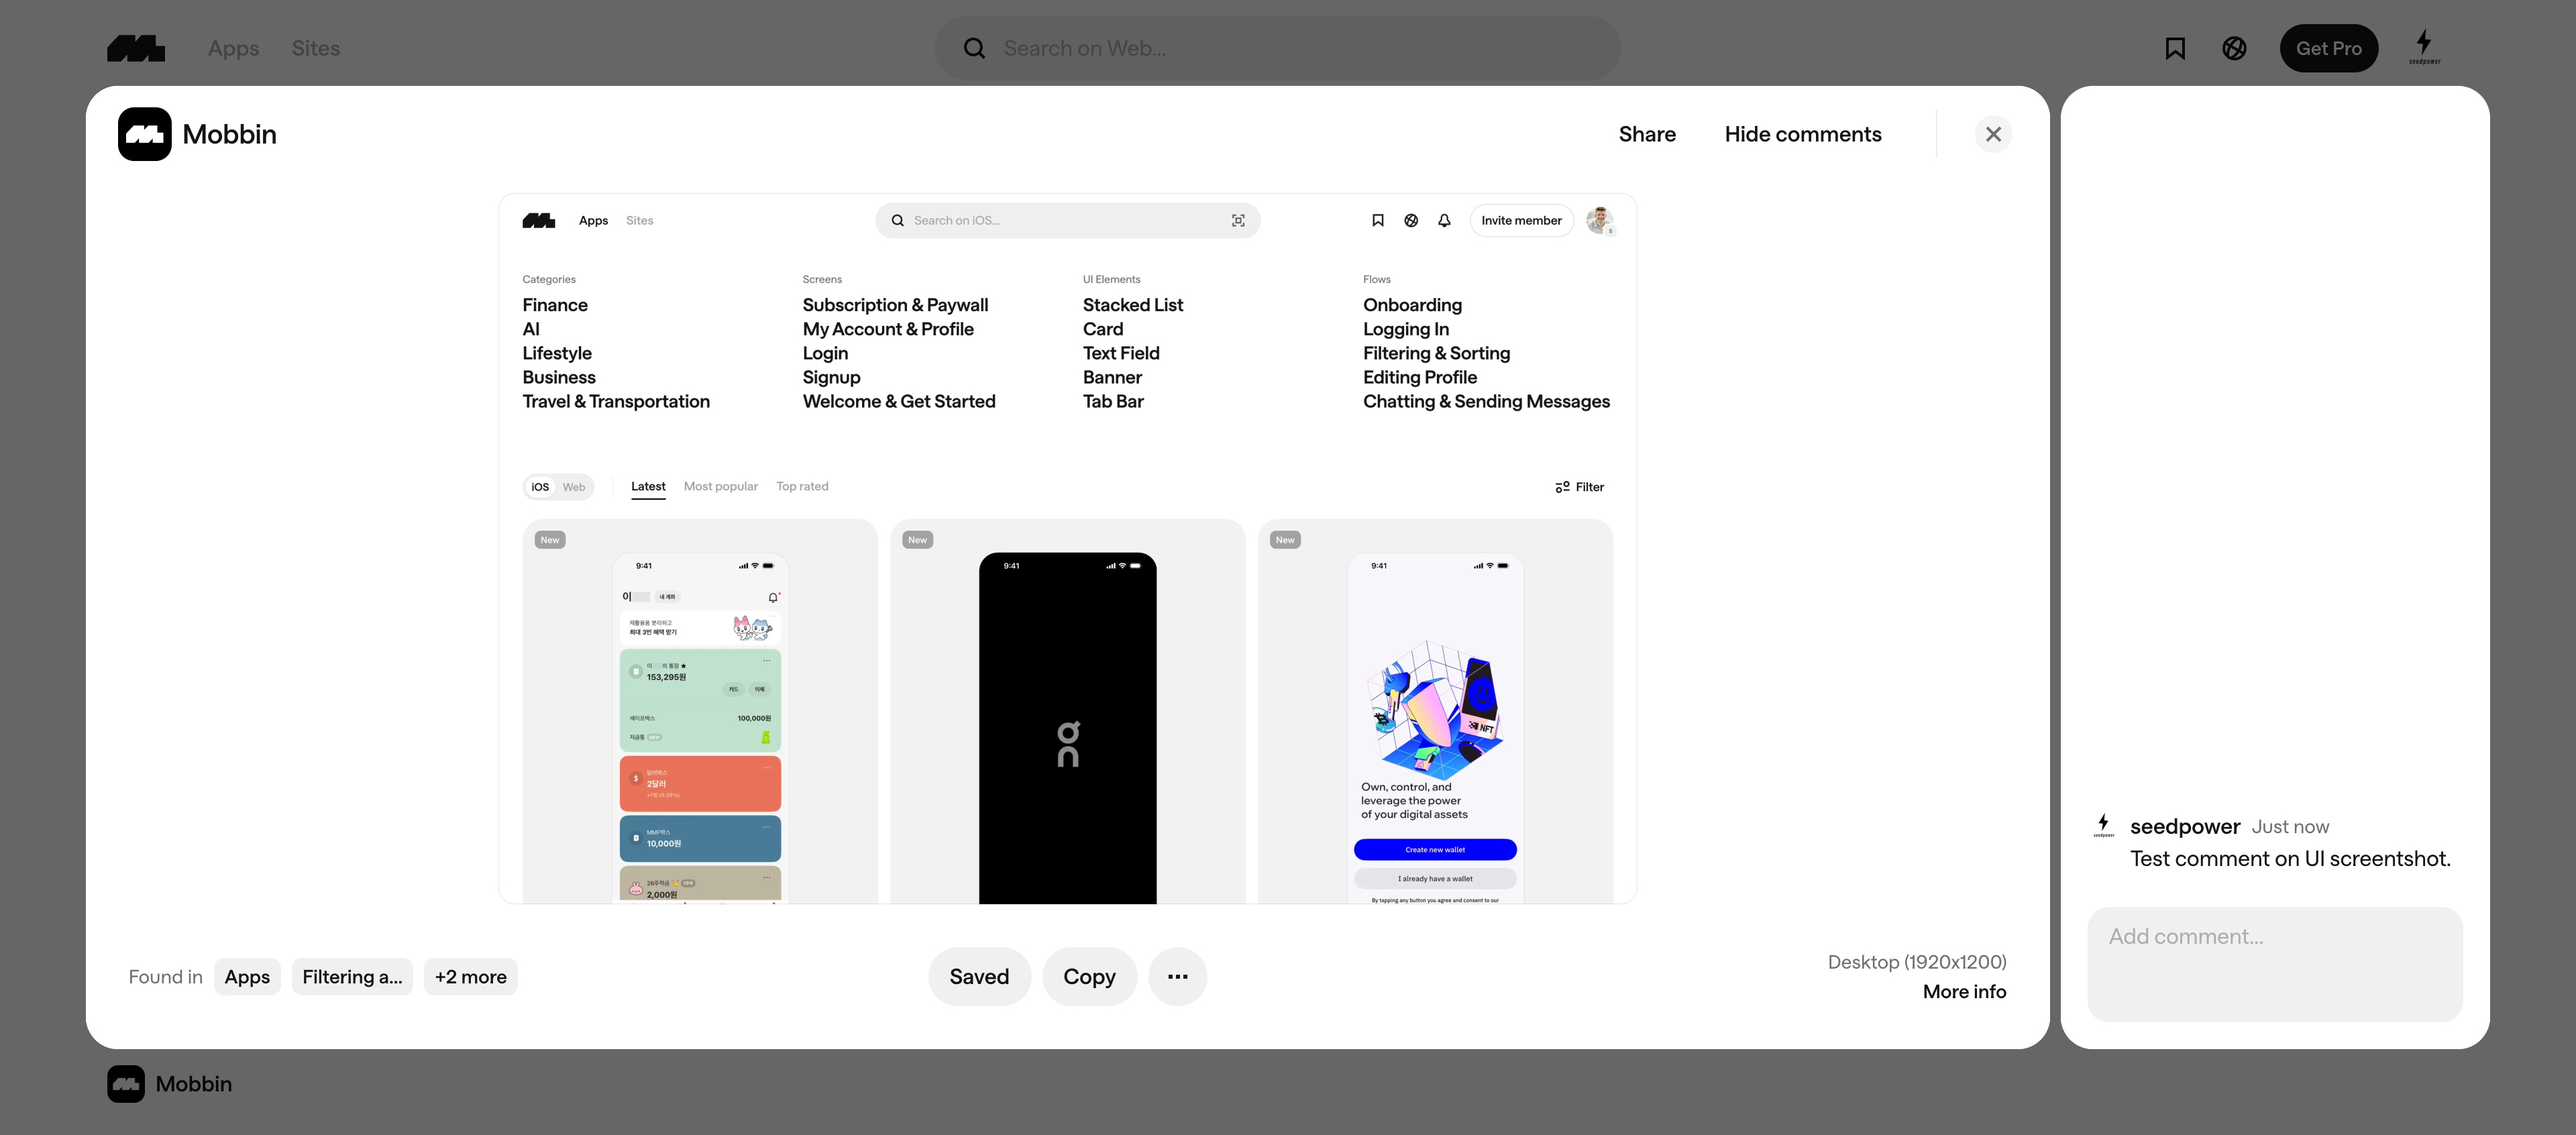
Task: Switch to the Sites tab
Action: [315, 48]
